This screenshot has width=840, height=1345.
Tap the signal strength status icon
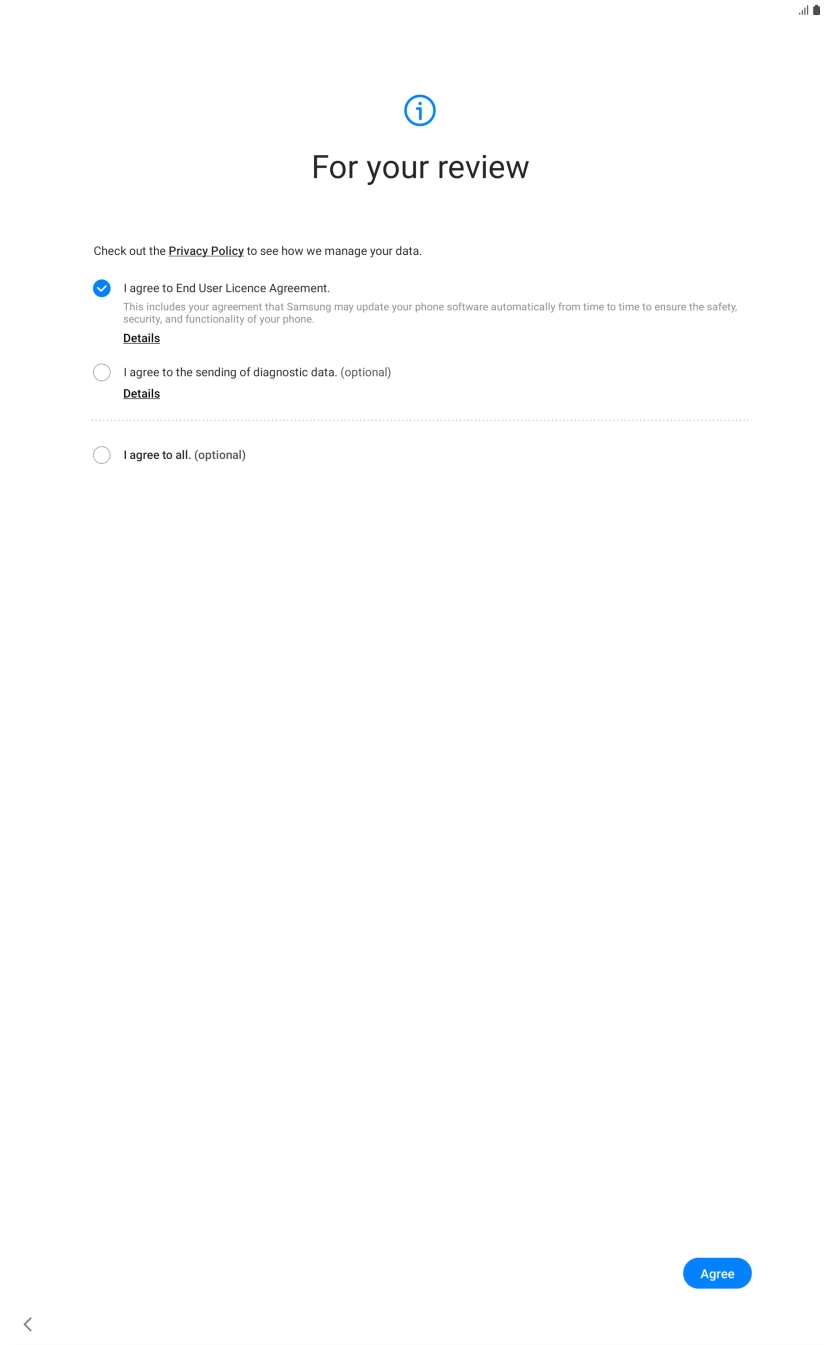pyautogui.click(x=803, y=10)
